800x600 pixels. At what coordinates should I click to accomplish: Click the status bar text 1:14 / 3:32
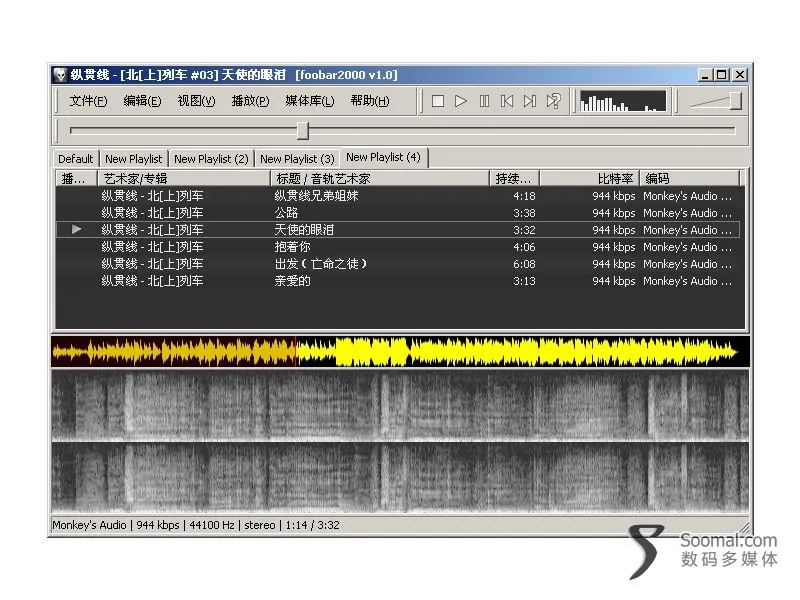click(312, 525)
